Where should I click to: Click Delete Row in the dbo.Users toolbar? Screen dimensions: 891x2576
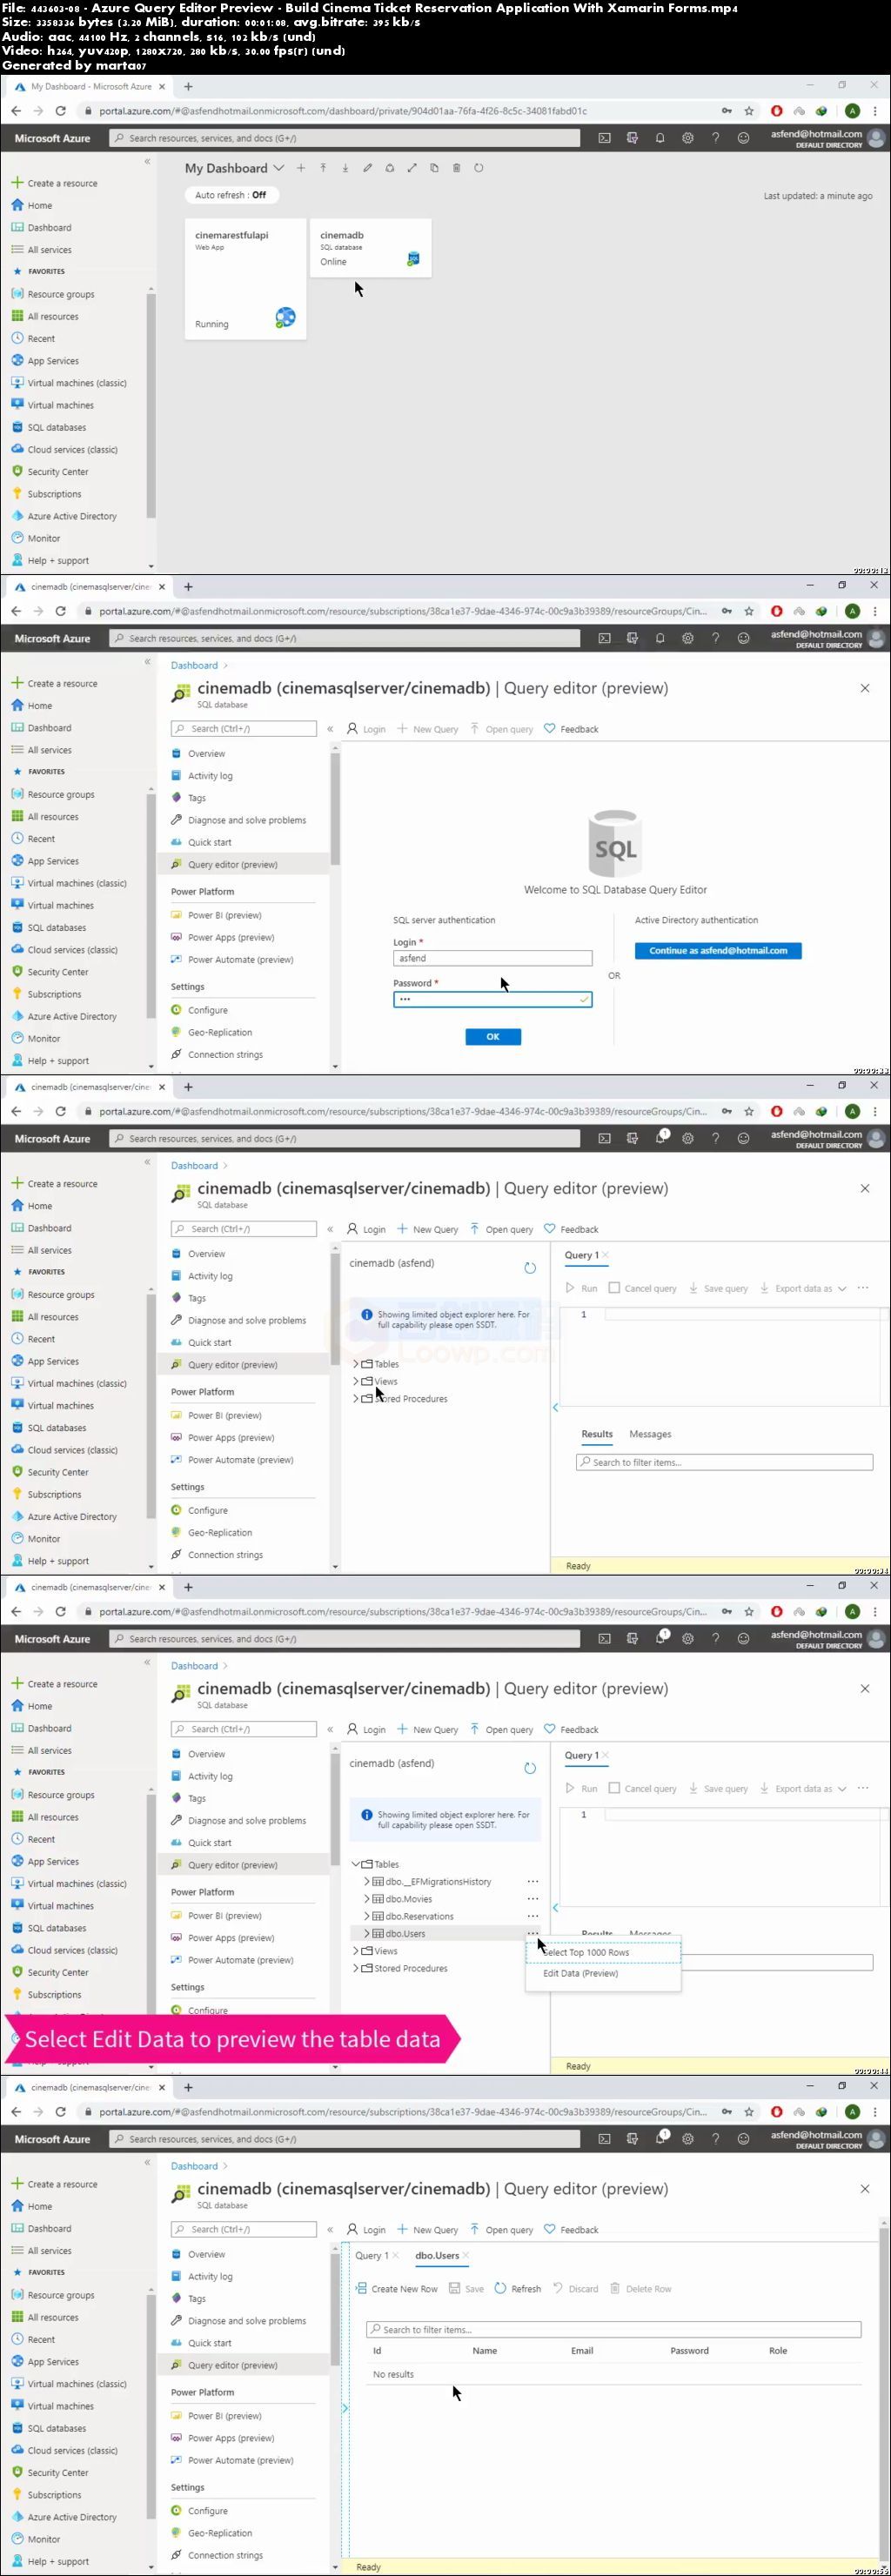click(x=641, y=2288)
